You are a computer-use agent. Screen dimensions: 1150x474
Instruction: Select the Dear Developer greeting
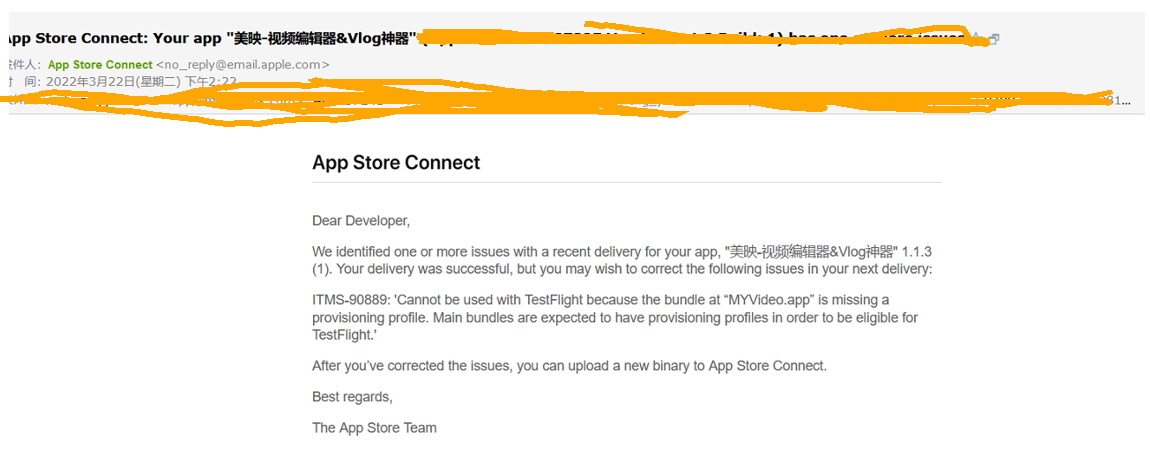click(361, 221)
